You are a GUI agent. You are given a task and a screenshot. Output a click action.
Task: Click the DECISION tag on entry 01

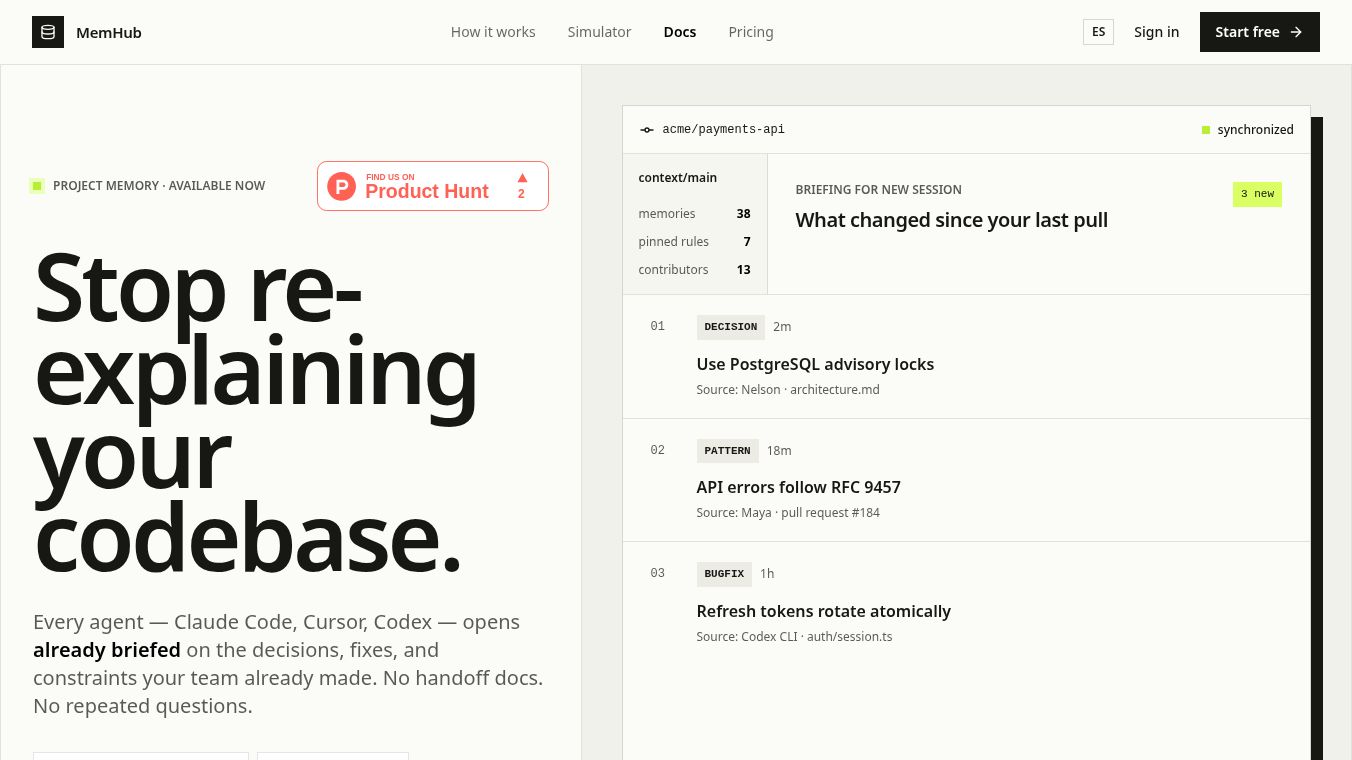point(731,327)
